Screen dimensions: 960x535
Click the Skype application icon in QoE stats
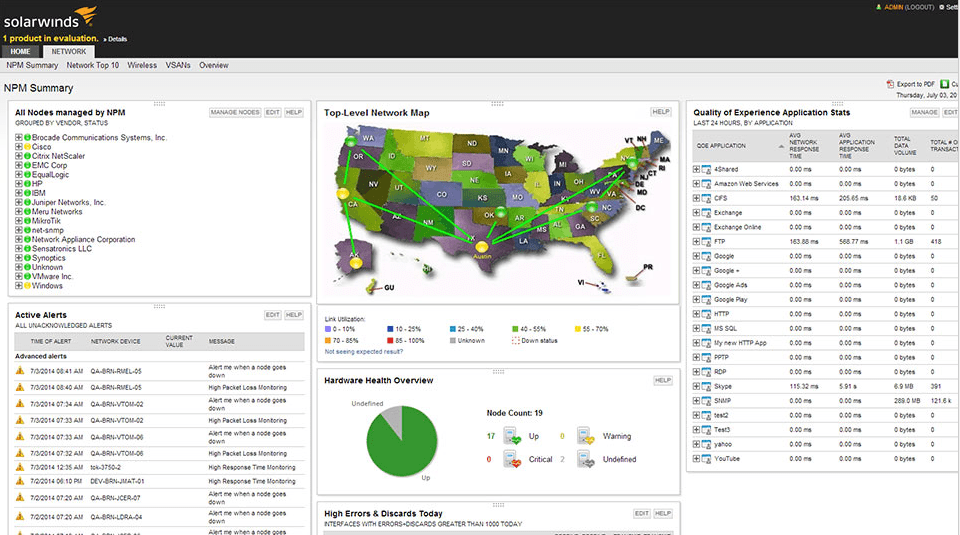[706, 385]
